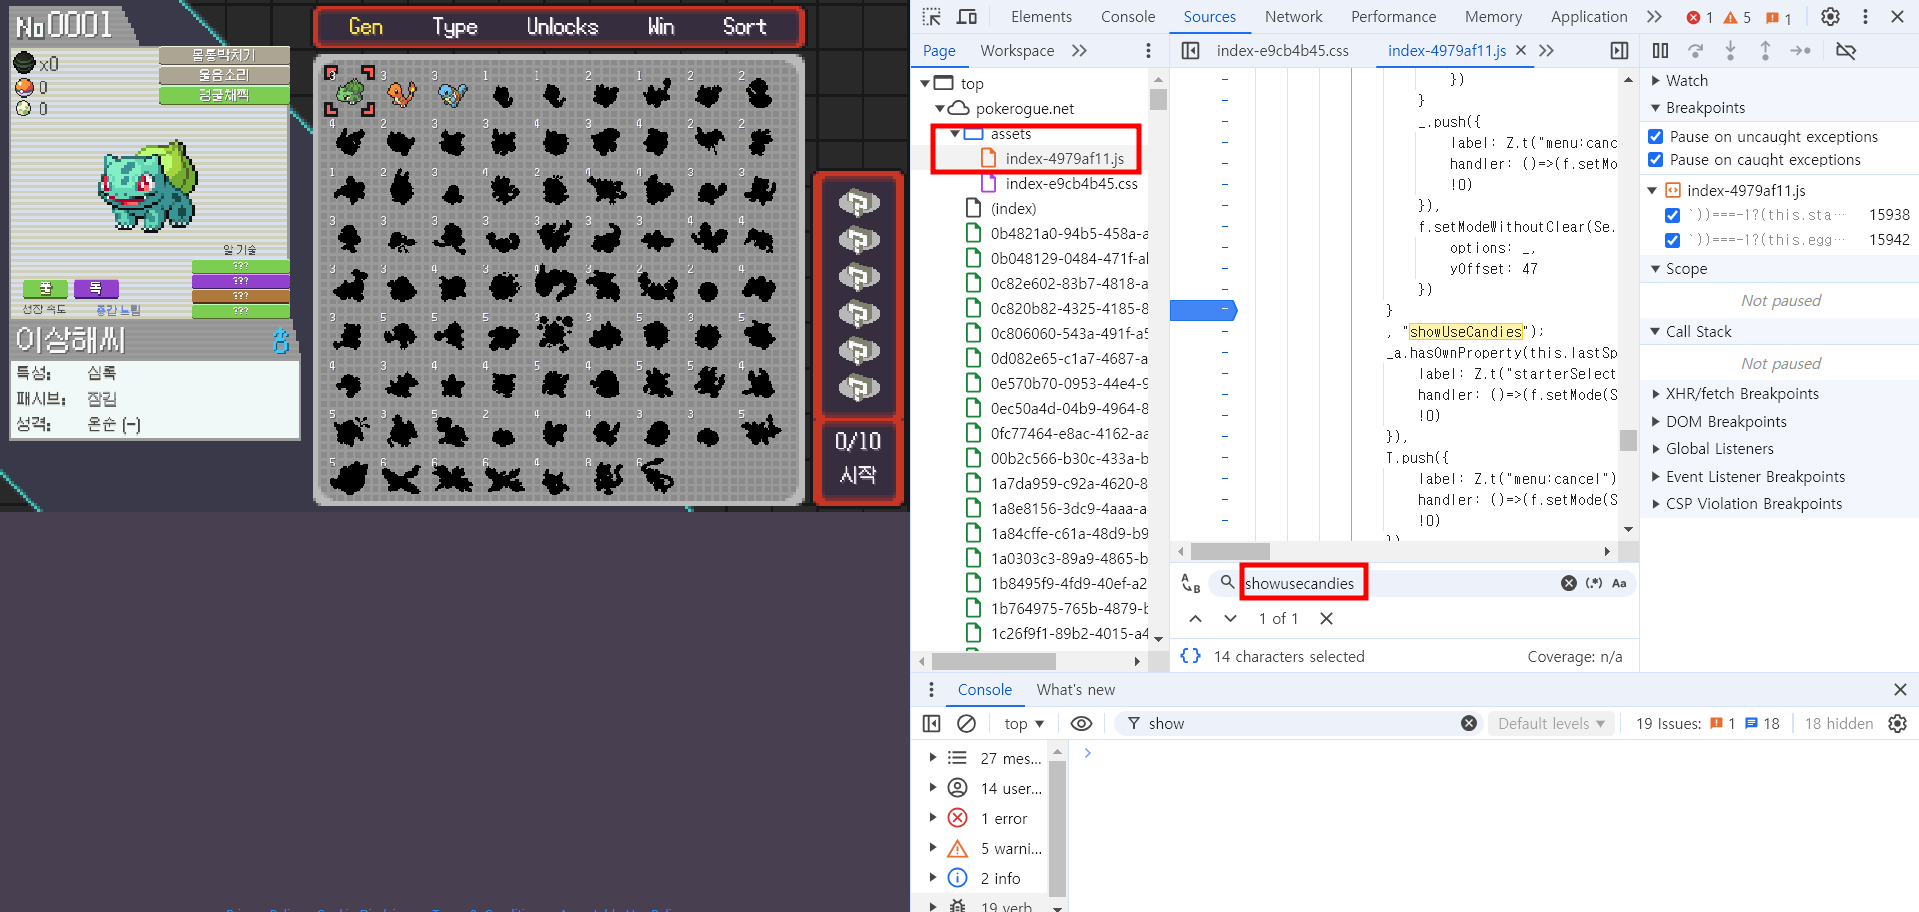
Task: Open the What's new drawer tab
Action: click(x=1075, y=690)
